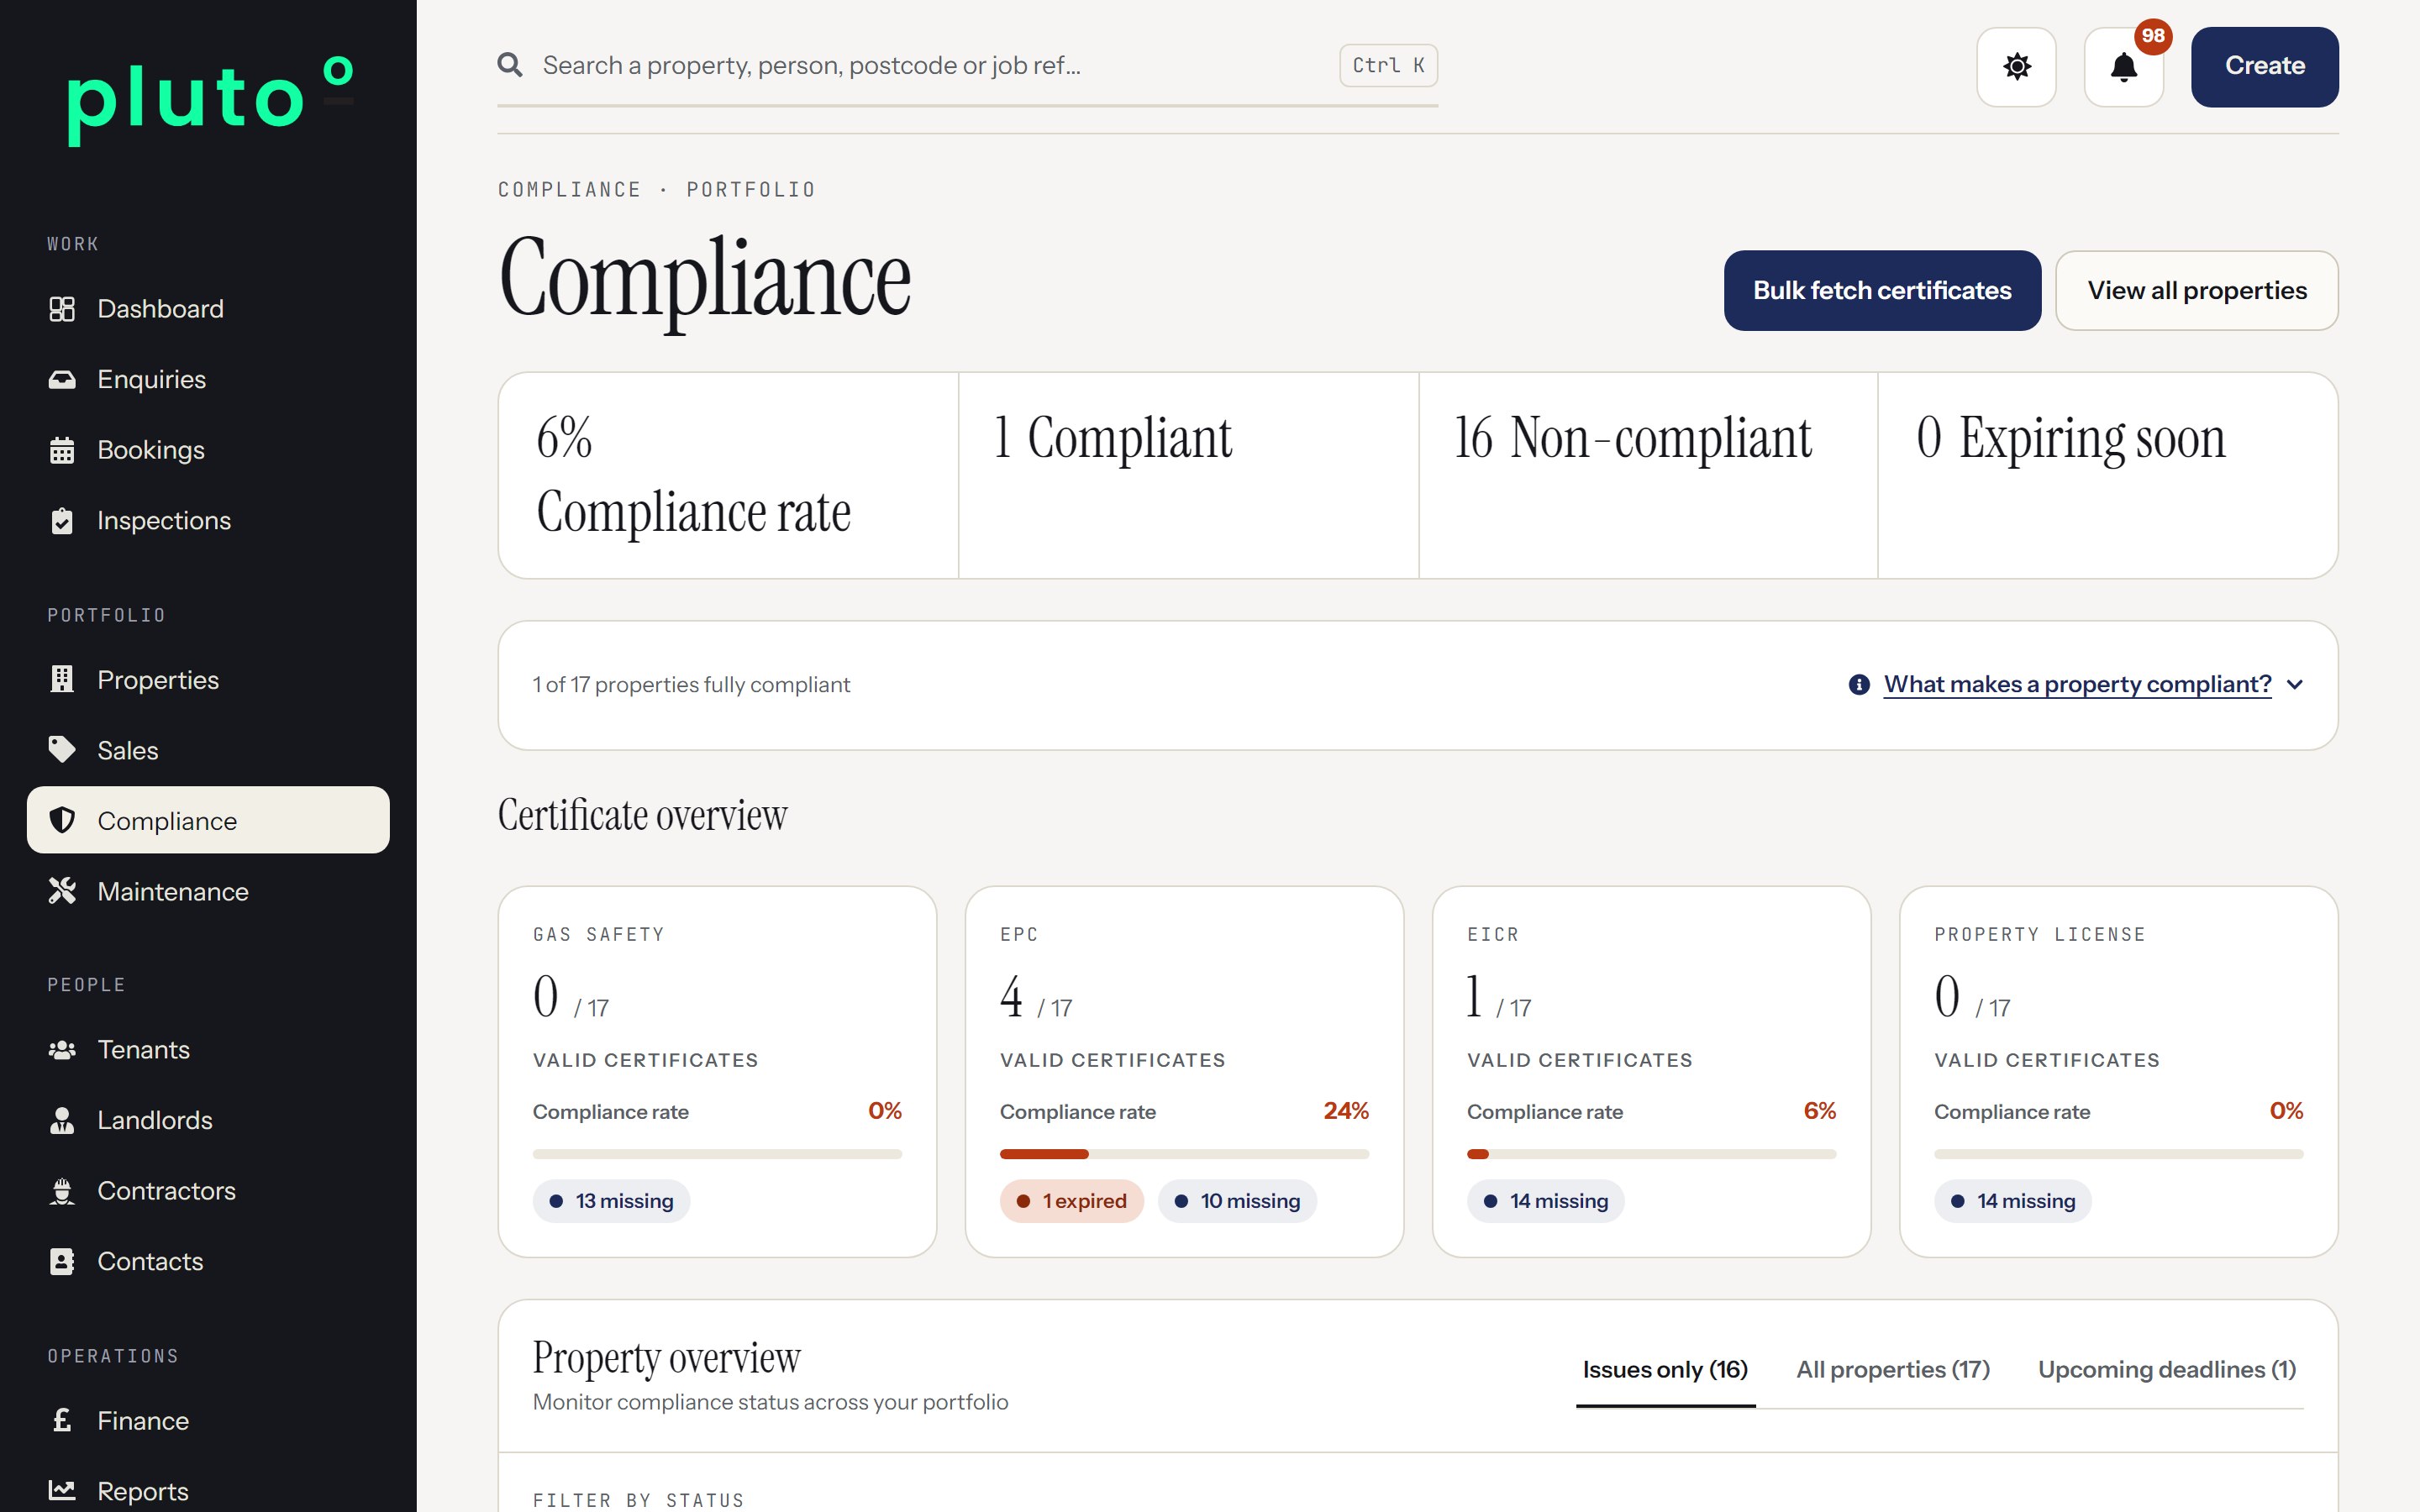Open notifications bell with 98 badge
This screenshot has height=1512, width=2420.
click(2124, 67)
